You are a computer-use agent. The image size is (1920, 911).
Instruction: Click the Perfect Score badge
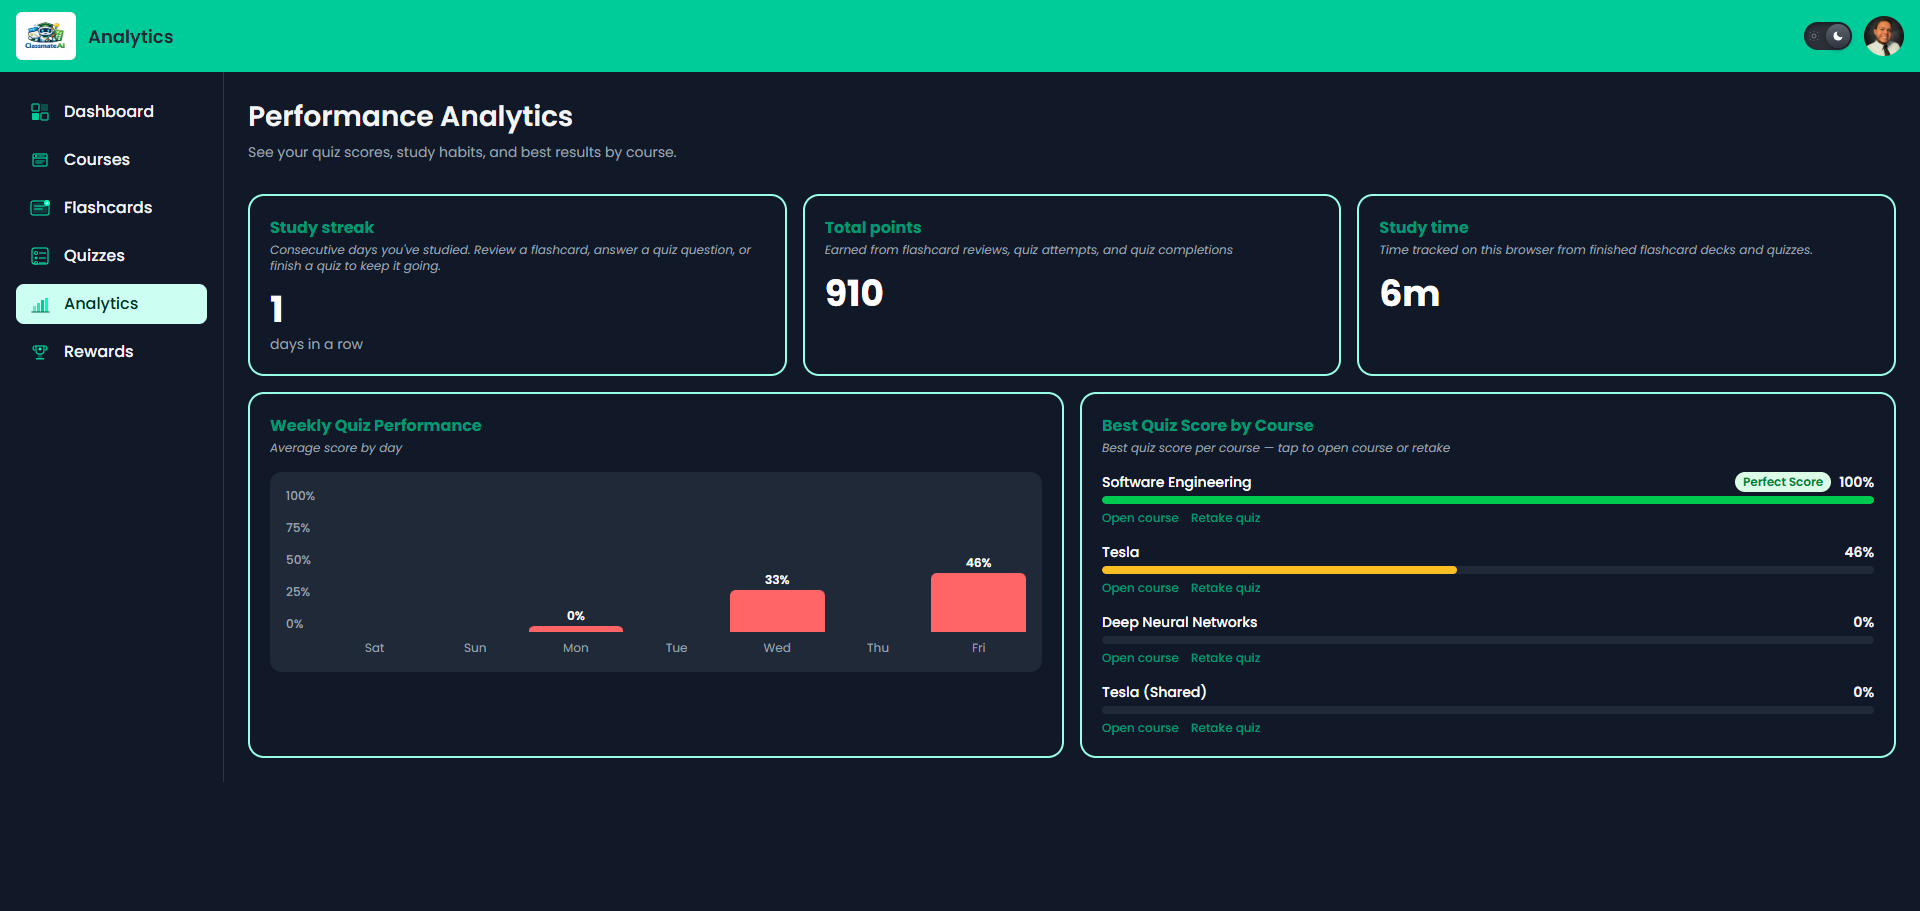[x=1782, y=482]
